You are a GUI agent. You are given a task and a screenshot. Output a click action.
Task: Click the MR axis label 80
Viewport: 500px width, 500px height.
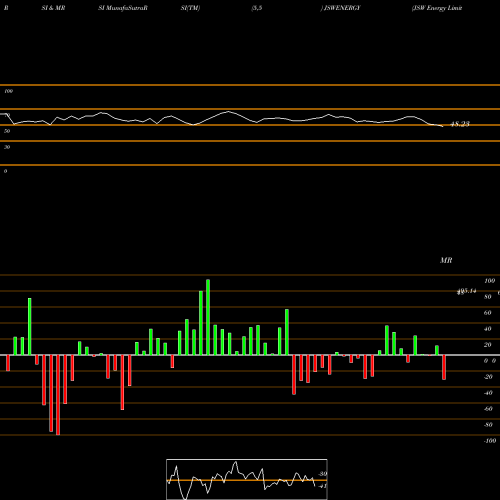(488, 297)
